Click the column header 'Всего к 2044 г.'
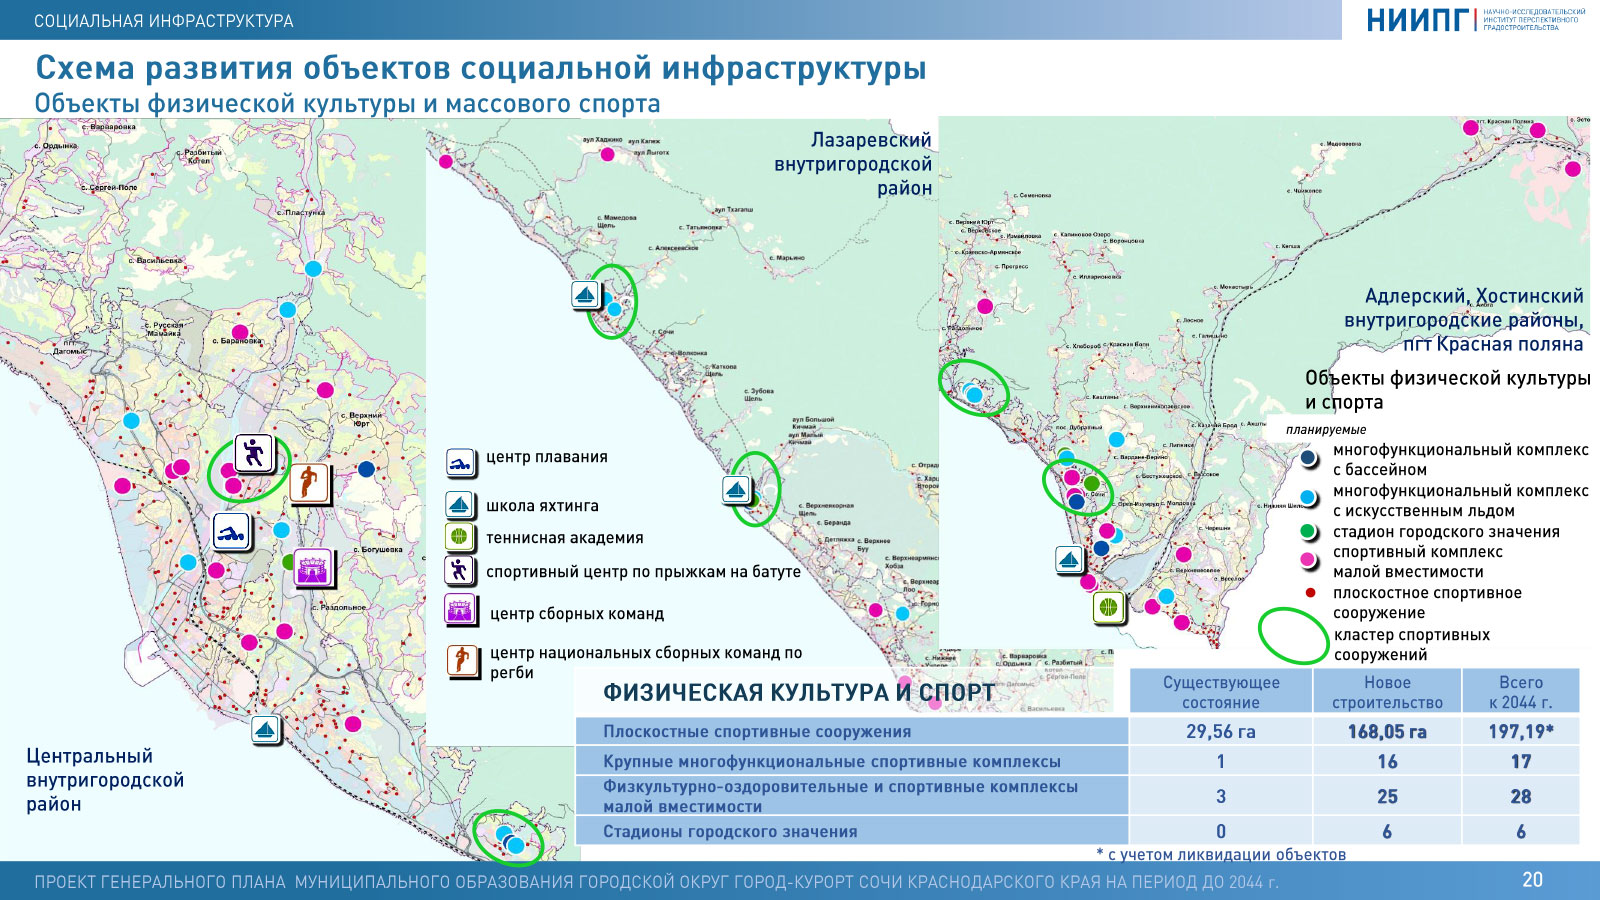The height and width of the screenshot is (900, 1600). point(1521,692)
